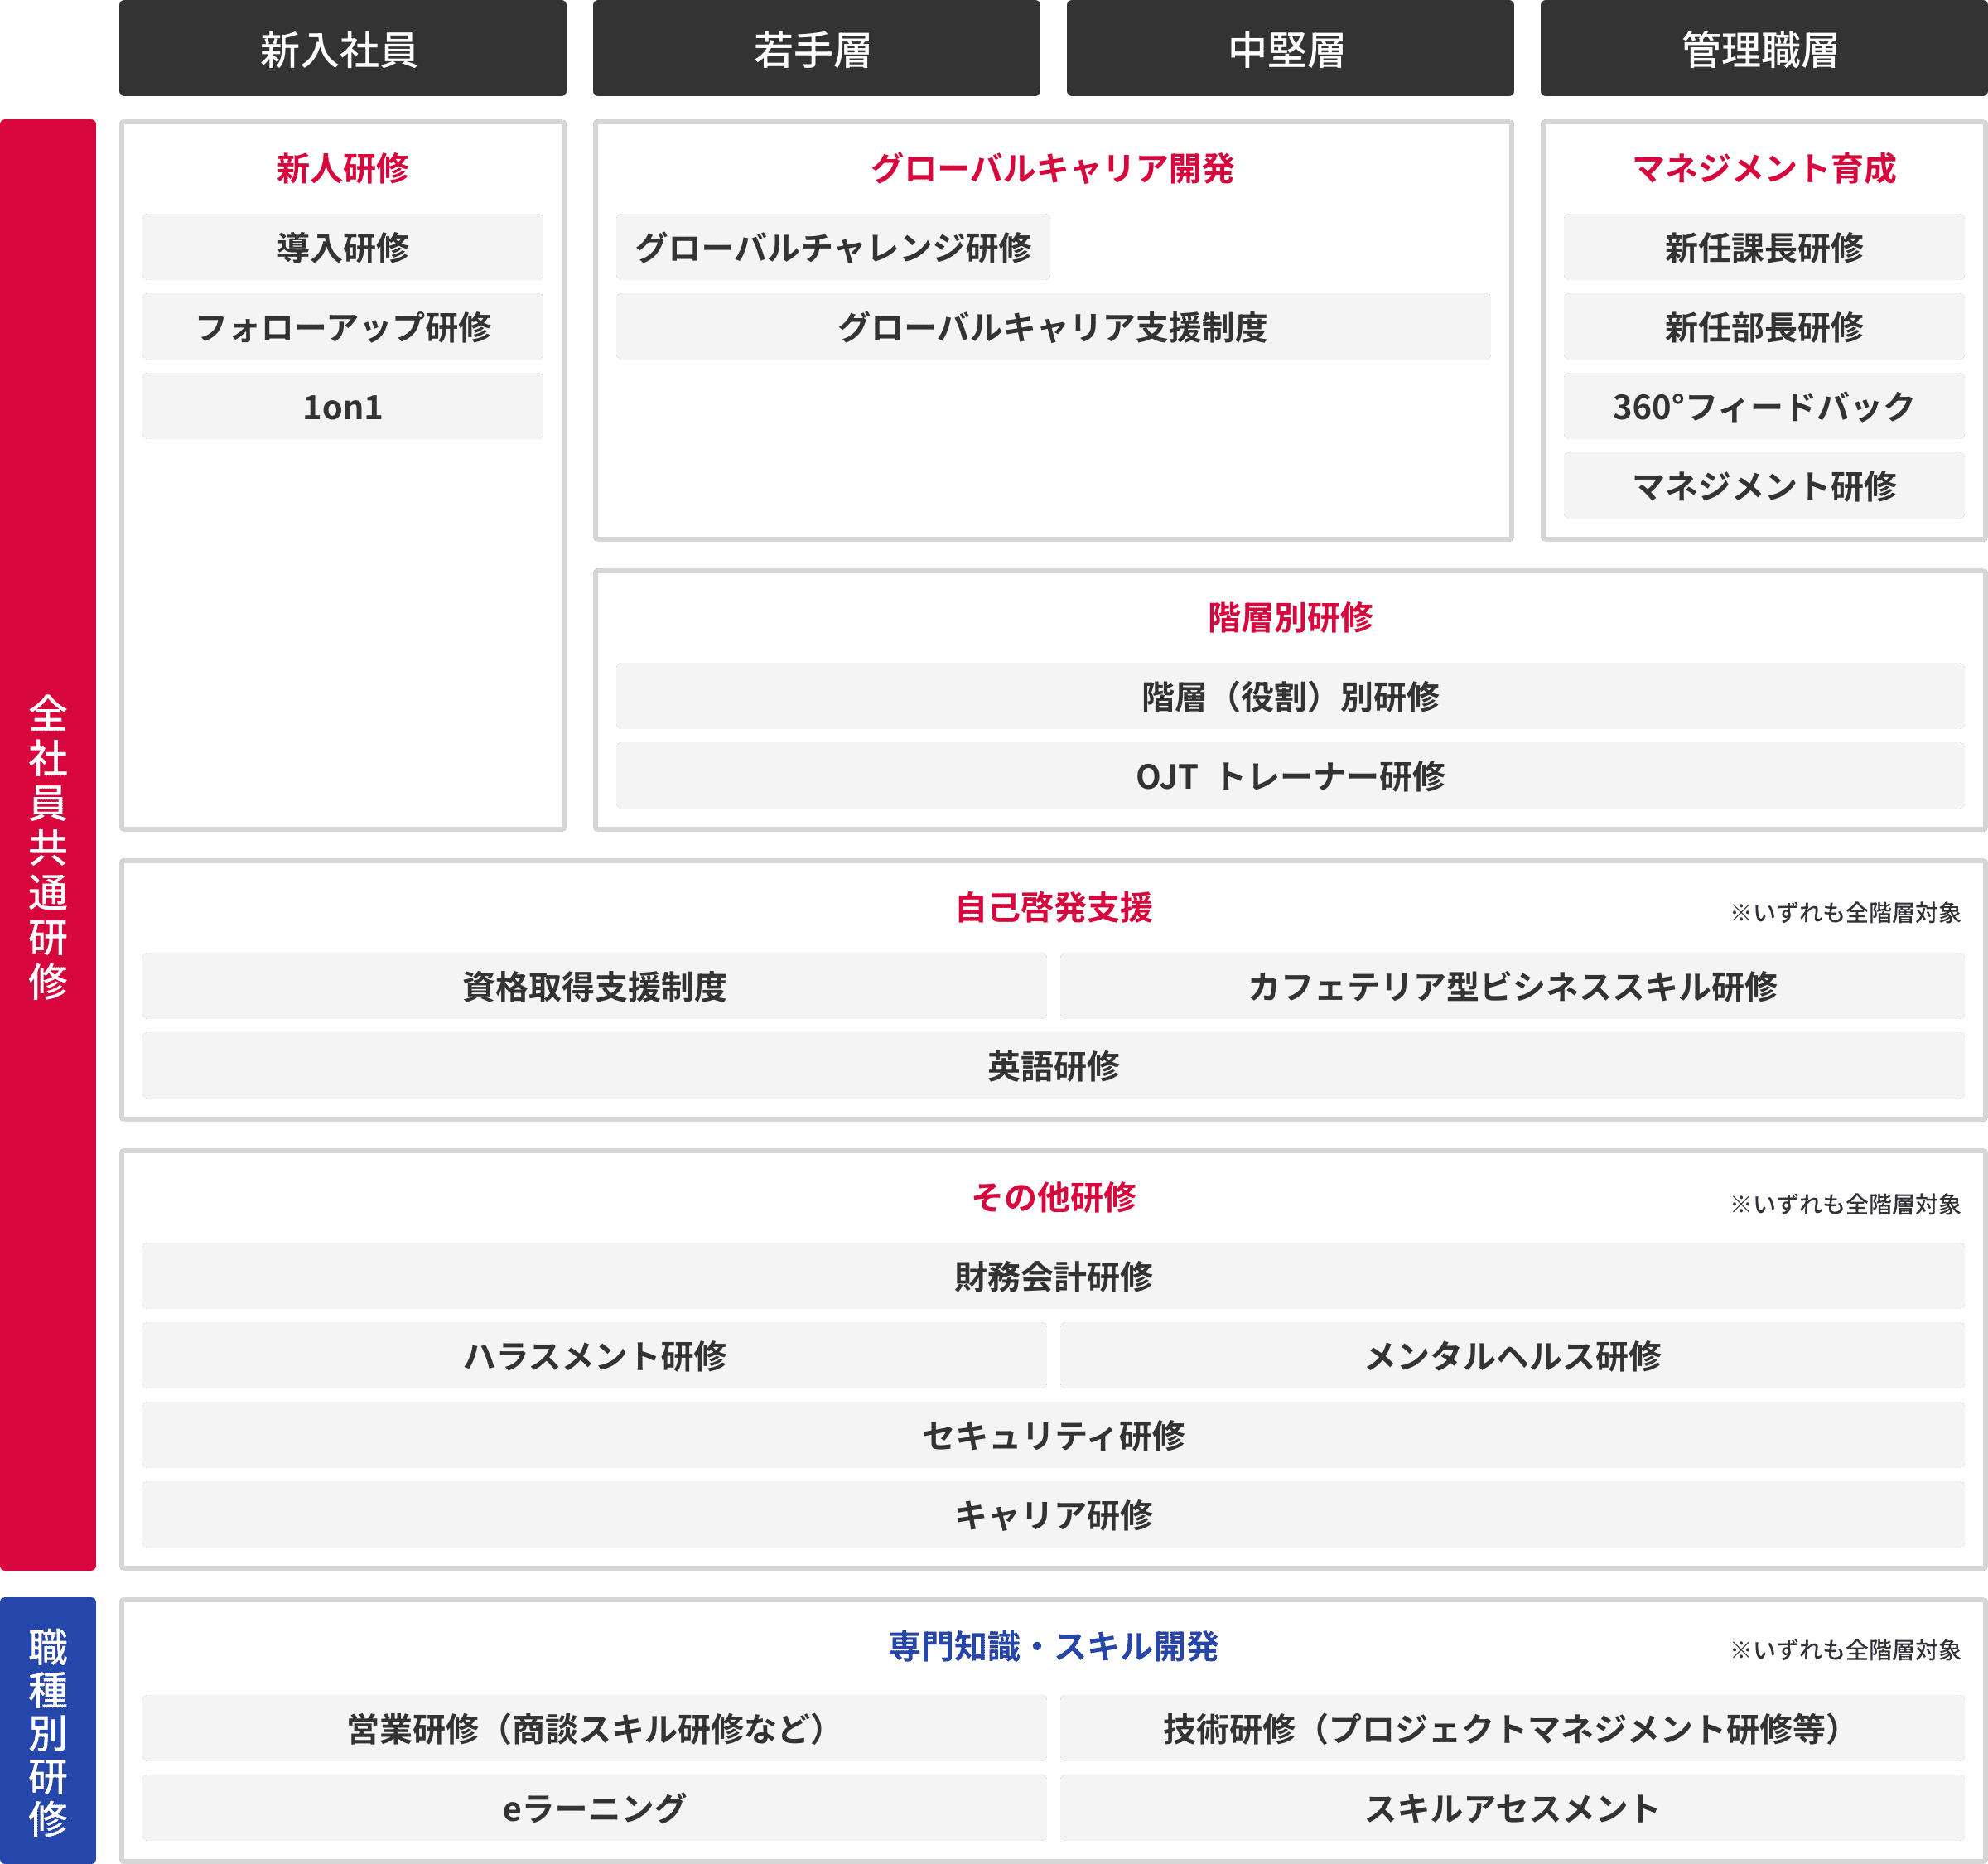Select the 新任部長研修 box
The image size is (1988, 1864).
[x=1764, y=327]
